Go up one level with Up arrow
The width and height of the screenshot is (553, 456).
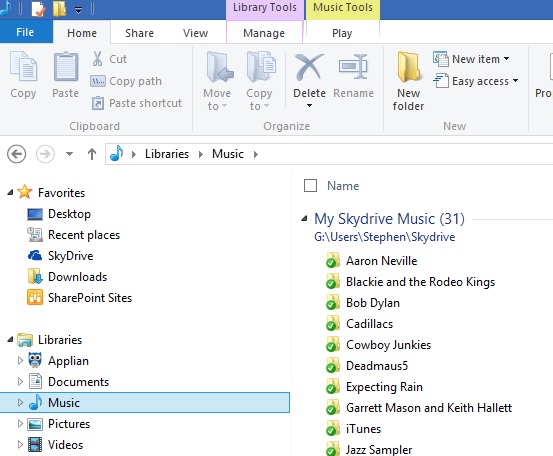pos(92,154)
